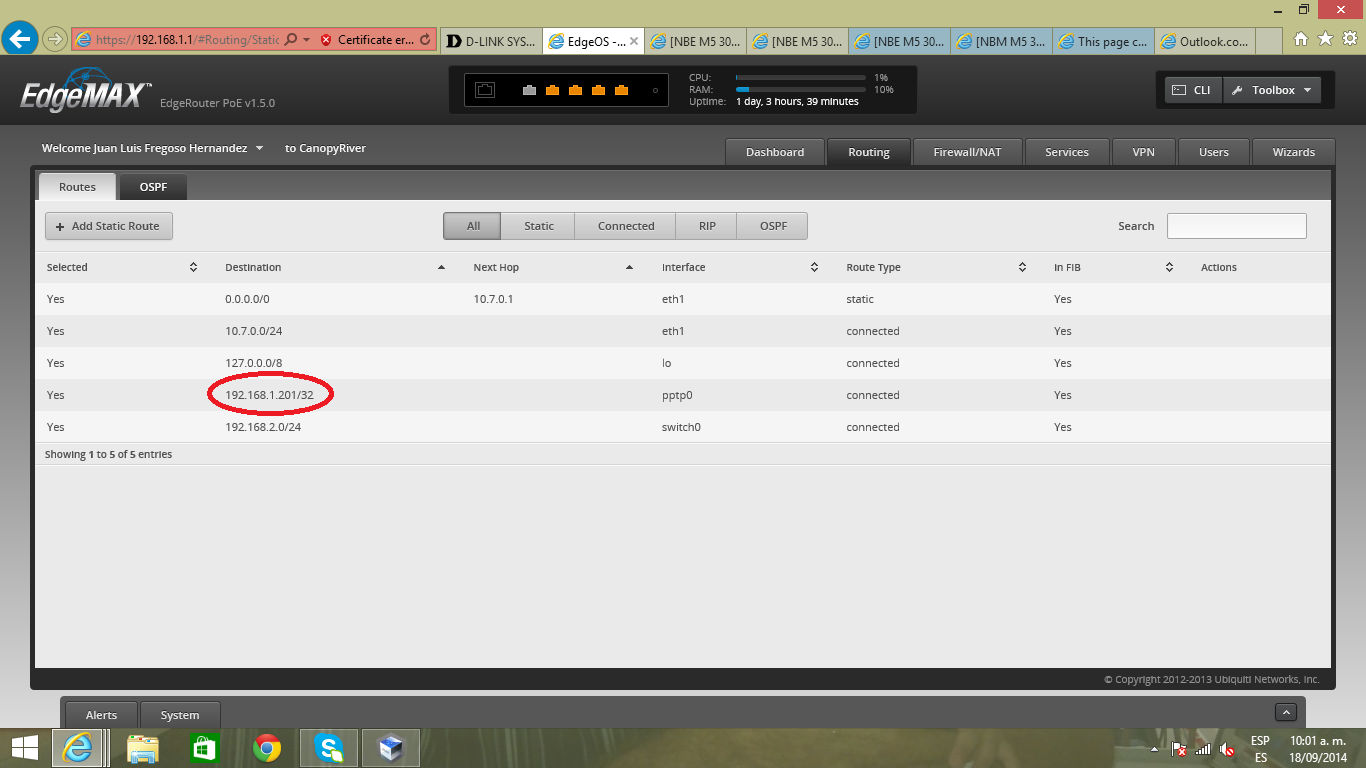Open File Explorer from the taskbar

click(x=143, y=747)
